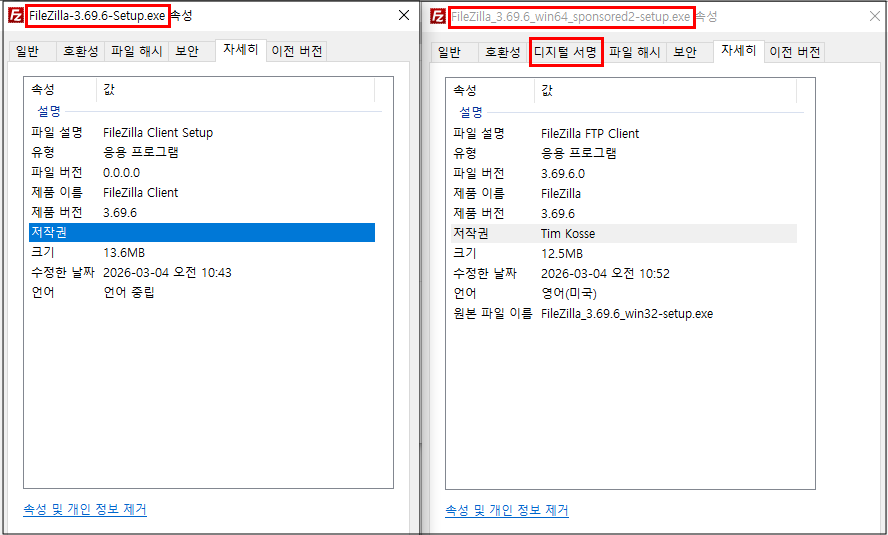The height and width of the screenshot is (535, 888).
Task: Select size value '12.5MB'
Action: click(562, 254)
